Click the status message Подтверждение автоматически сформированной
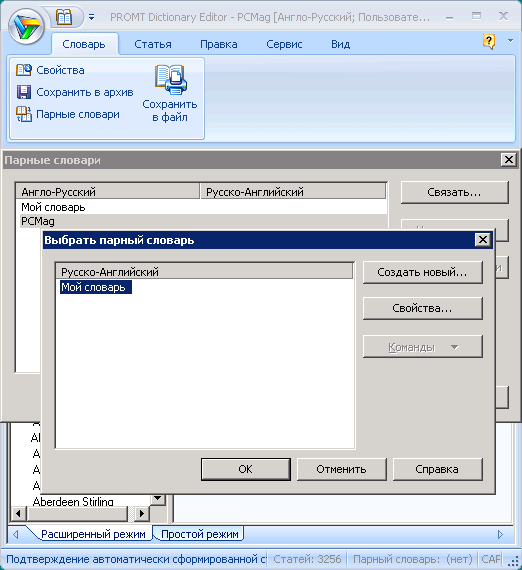This screenshot has height=570, width=522. click(136, 559)
